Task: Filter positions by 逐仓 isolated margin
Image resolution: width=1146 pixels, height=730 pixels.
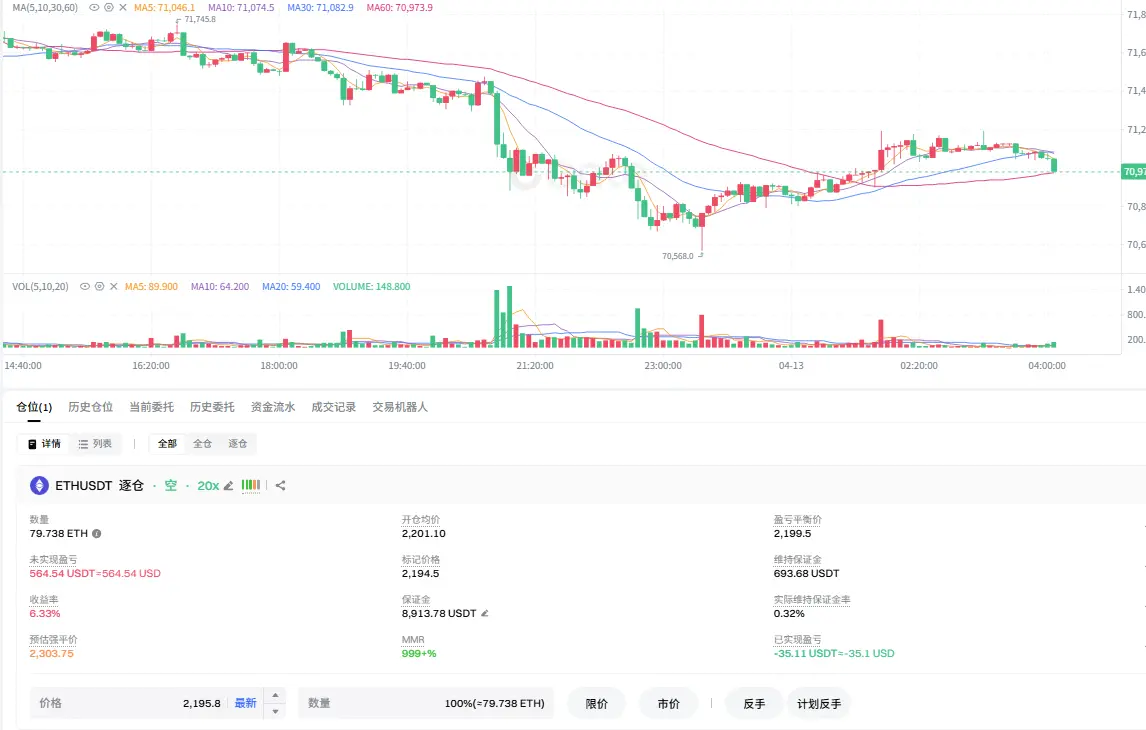Action: click(238, 444)
